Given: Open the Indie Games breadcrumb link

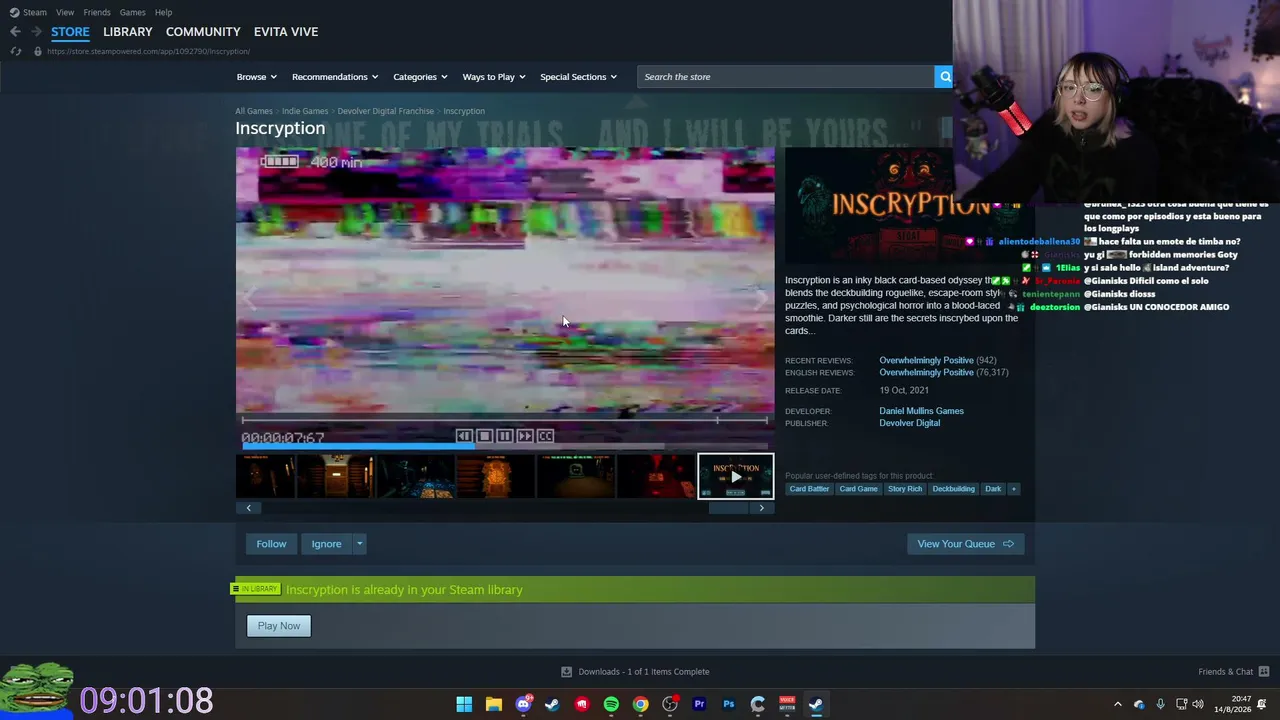Looking at the screenshot, I should (305, 111).
